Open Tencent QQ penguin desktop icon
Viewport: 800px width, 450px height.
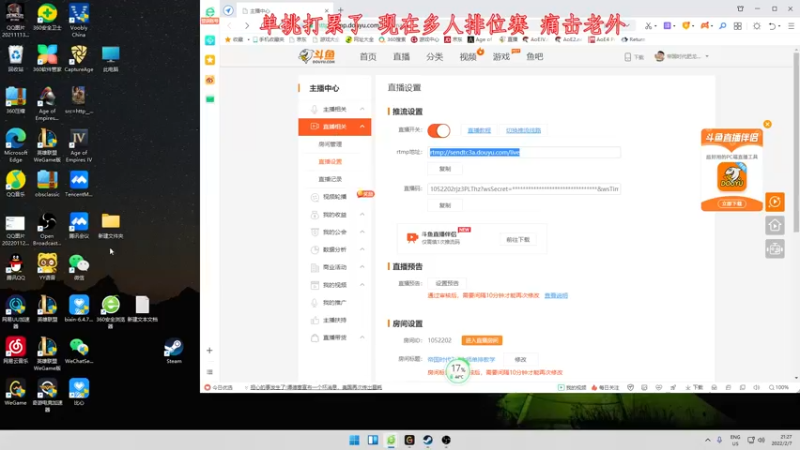pyautogui.click(x=15, y=267)
